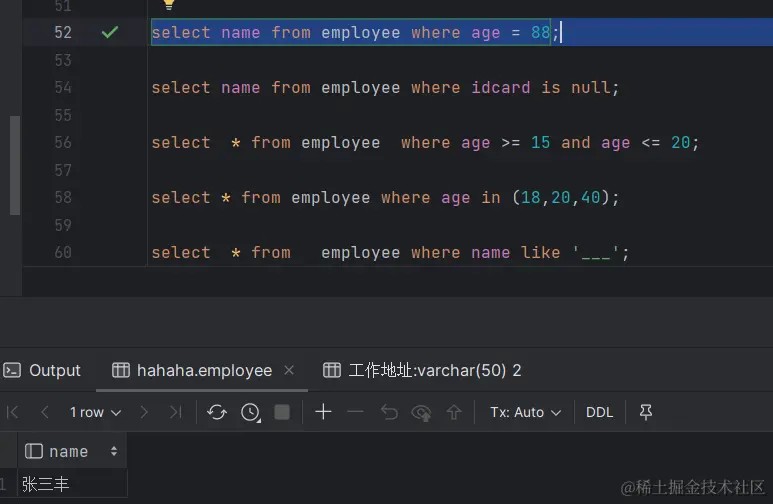
Task: Click the name like '___' query
Action: (x=390, y=253)
